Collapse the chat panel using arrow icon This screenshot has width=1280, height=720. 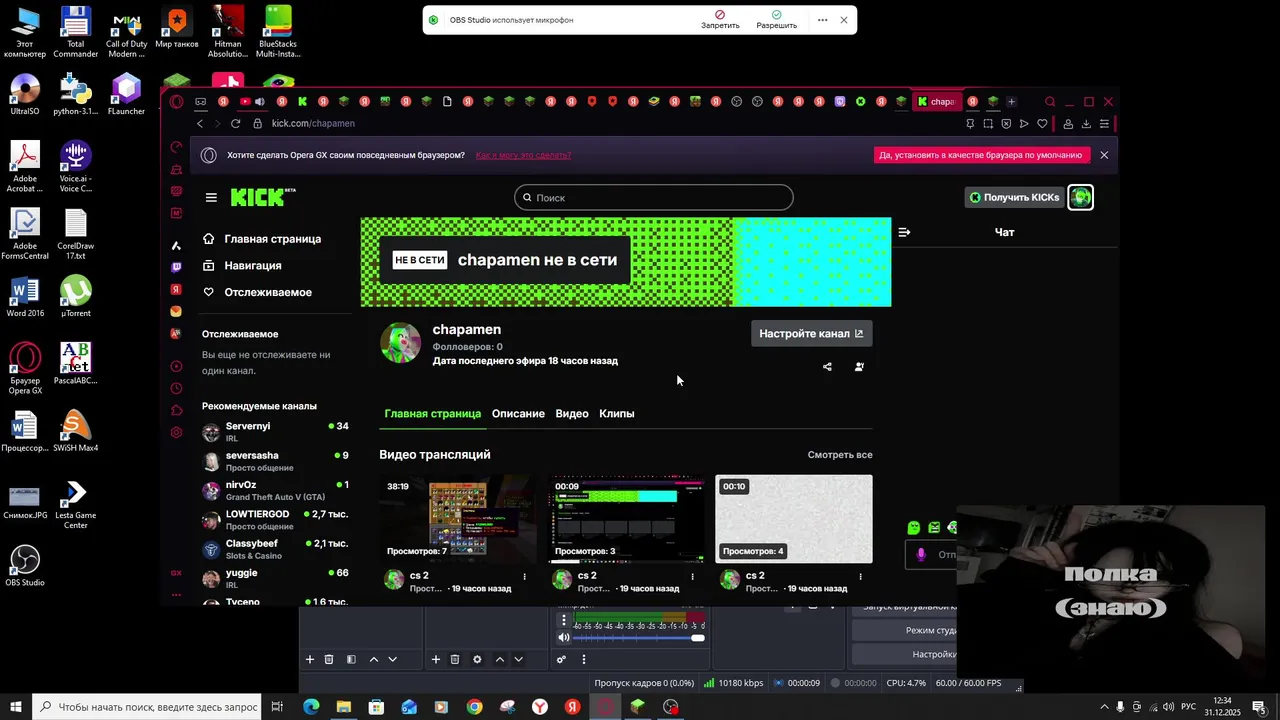point(904,232)
